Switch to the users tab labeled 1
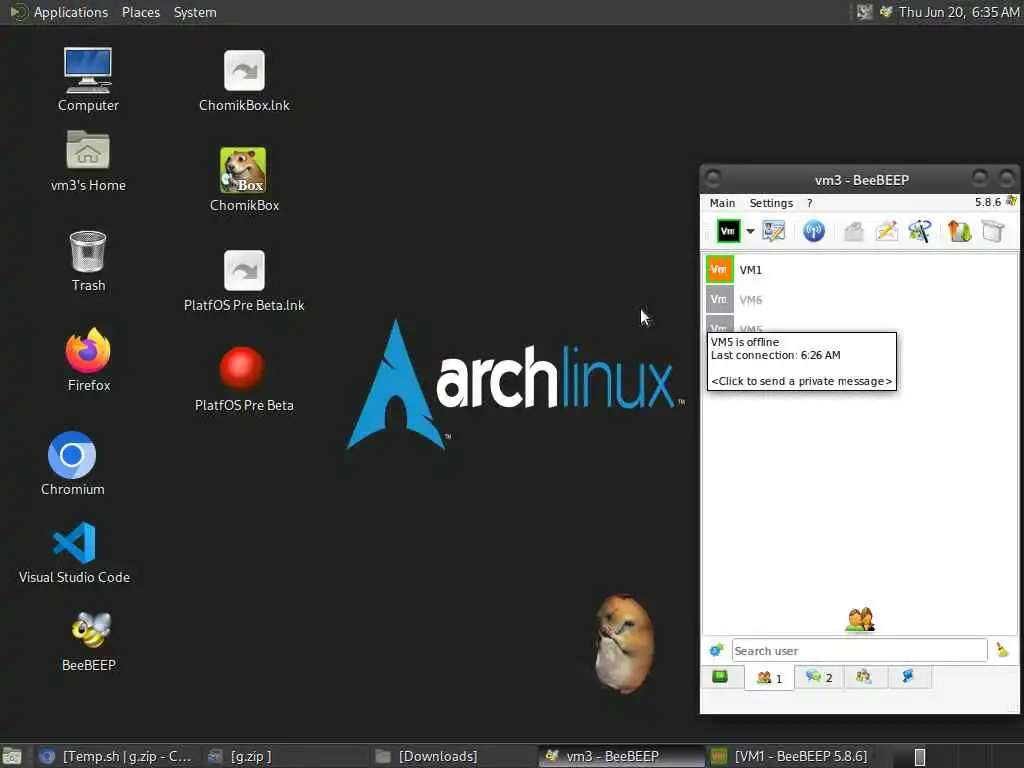Image resolution: width=1024 pixels, height=768 pixels. coord(769,678)
